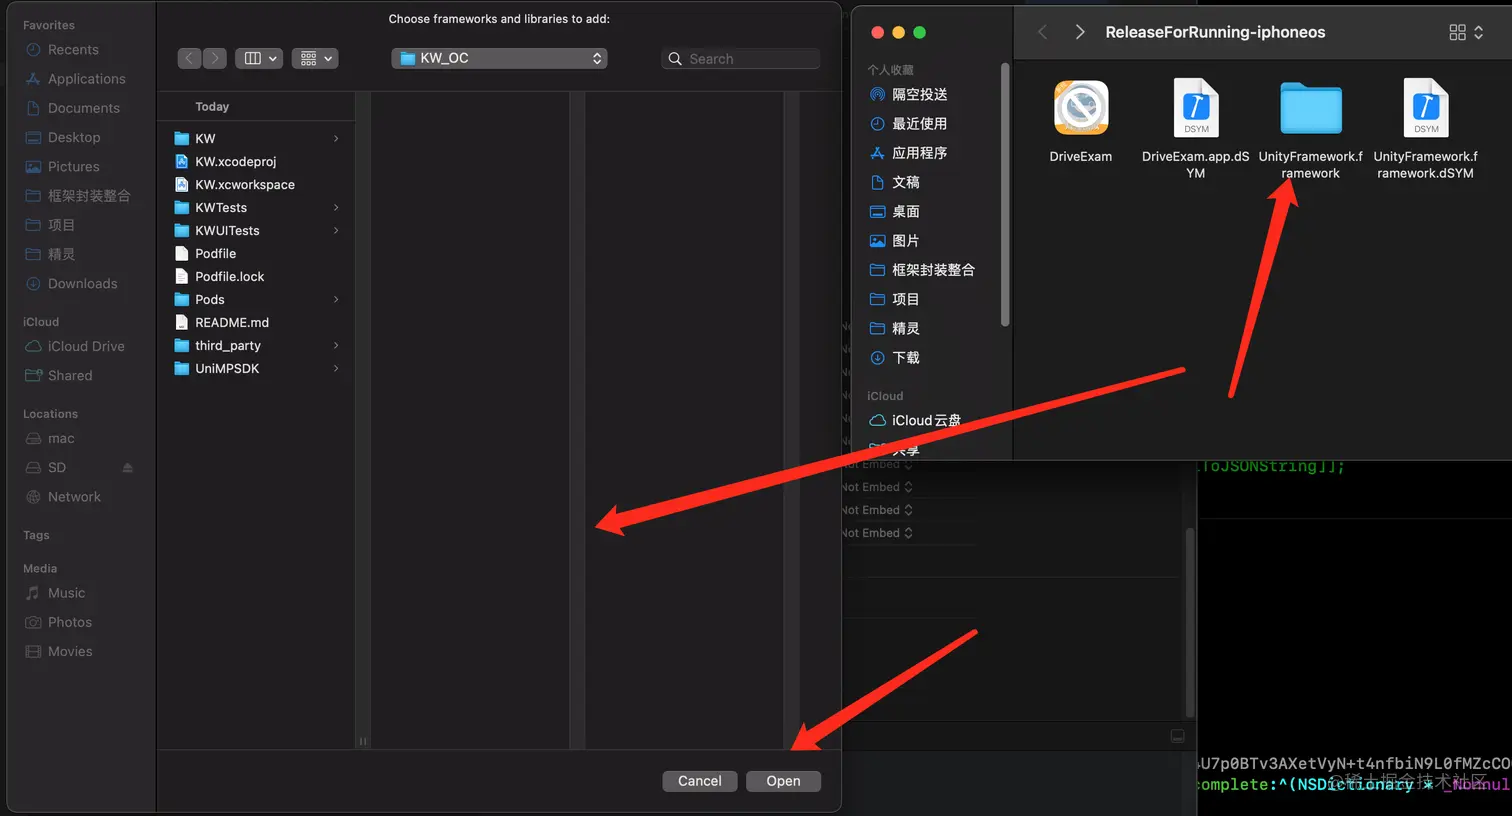
Task: Open 精灵 in Finder sidebar
Action: pyautogui.click(x=895, y=328)
